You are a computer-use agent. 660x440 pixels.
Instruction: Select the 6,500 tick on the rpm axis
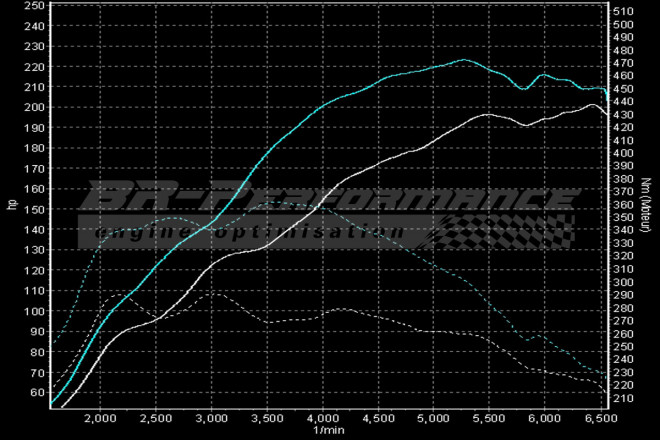[x=598, y=417]
